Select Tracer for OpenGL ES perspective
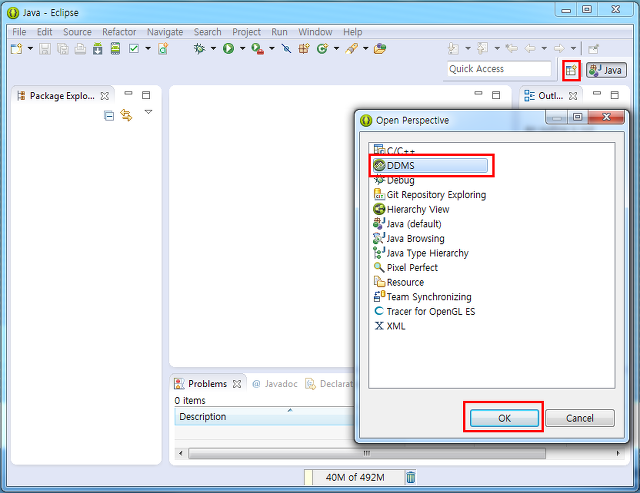The image size is (640, 493). pos(424,311)
